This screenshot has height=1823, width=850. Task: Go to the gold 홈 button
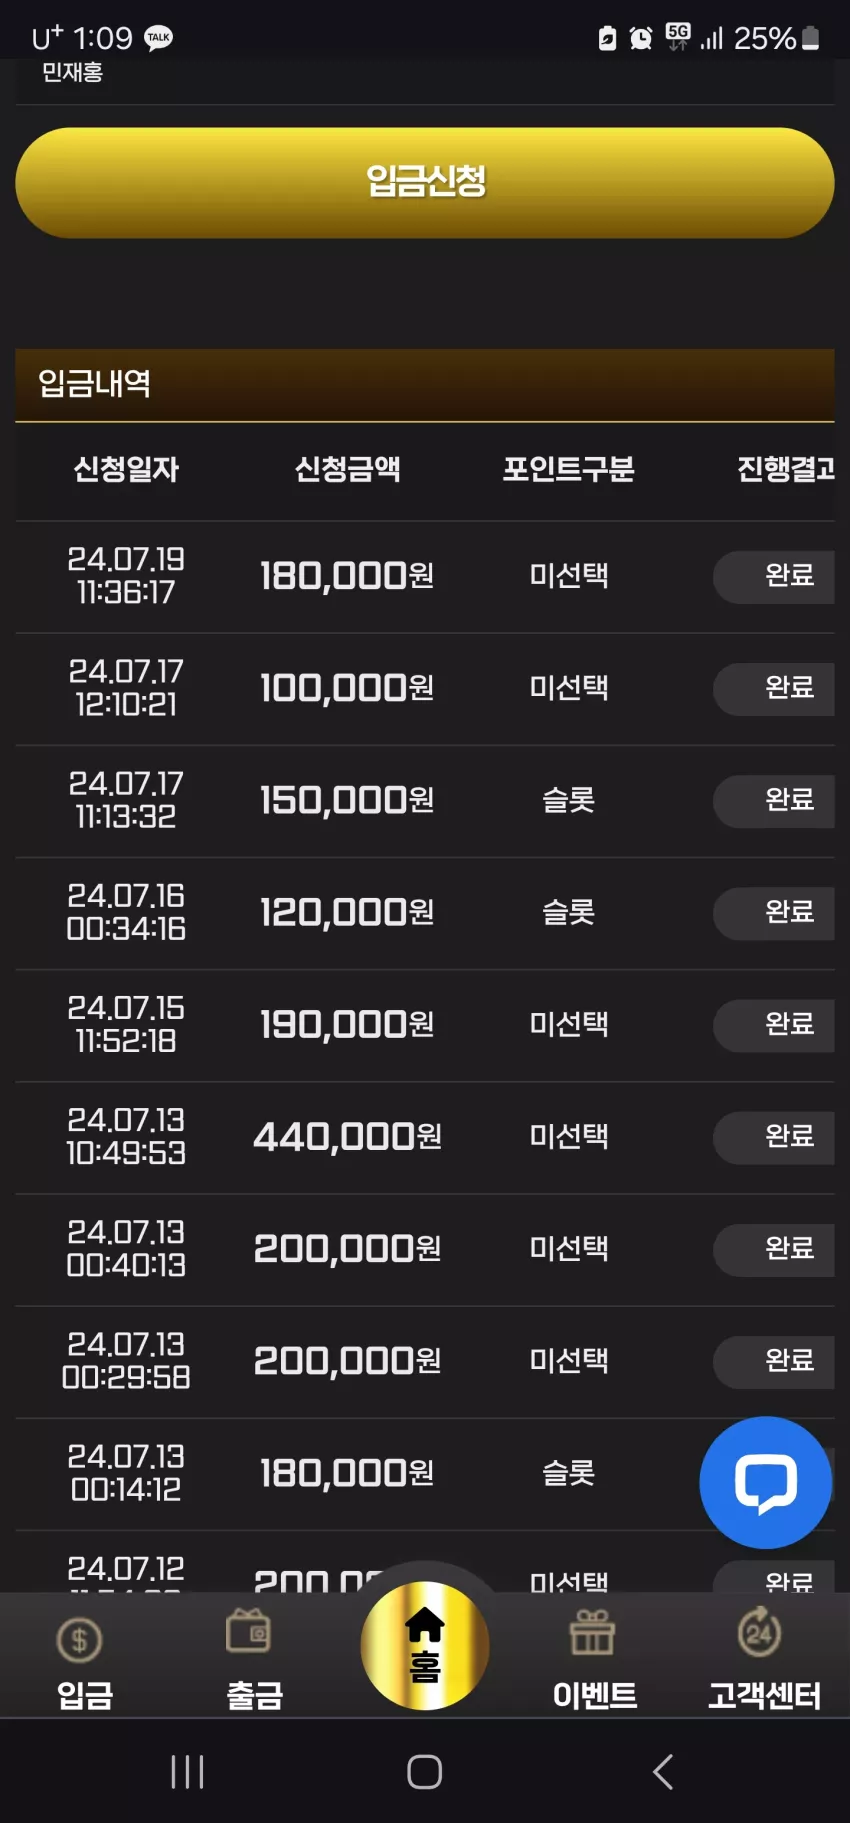tap(425, 1645)
